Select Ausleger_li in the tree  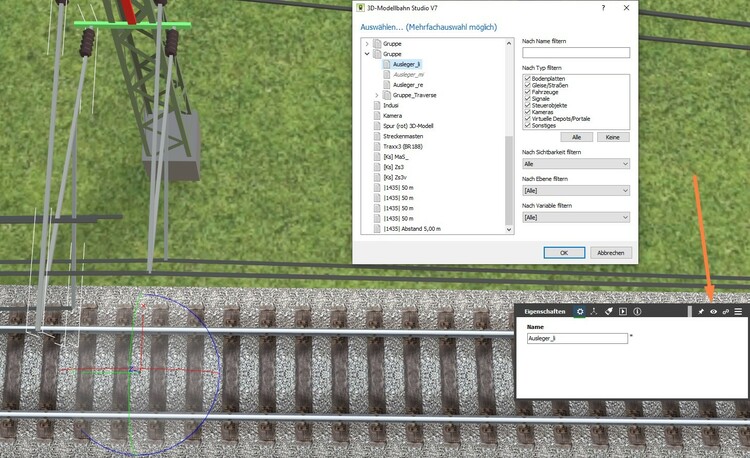(x=407, y=64)
